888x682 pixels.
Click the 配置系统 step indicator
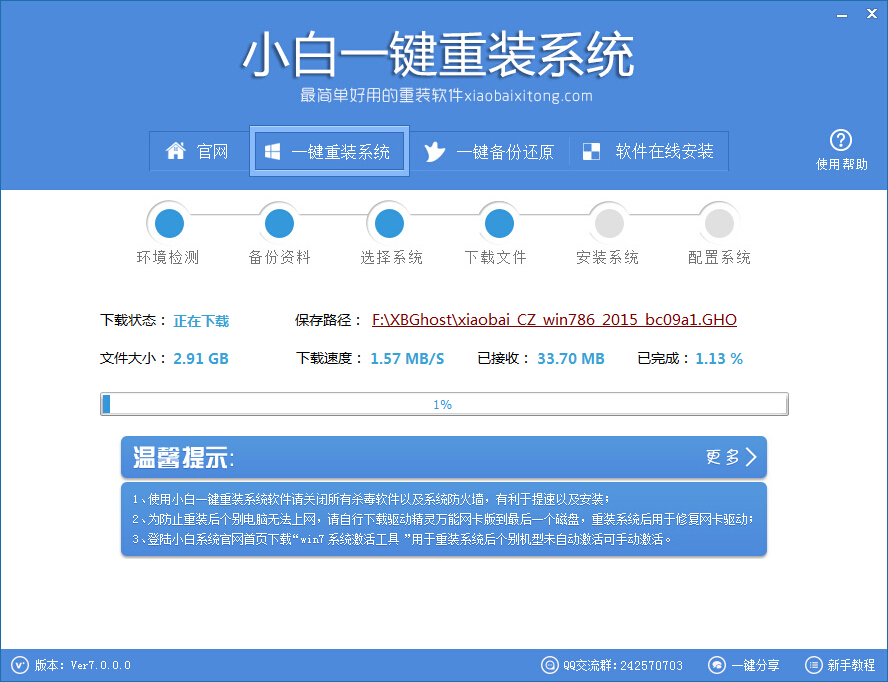coord(718,222)
